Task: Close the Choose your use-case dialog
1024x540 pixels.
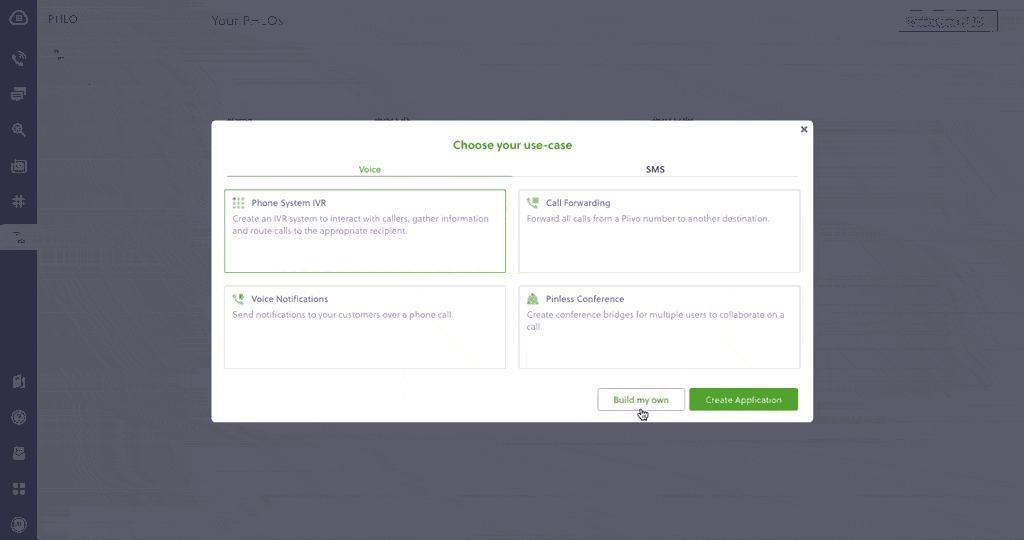Action: (x=804, y=129)
